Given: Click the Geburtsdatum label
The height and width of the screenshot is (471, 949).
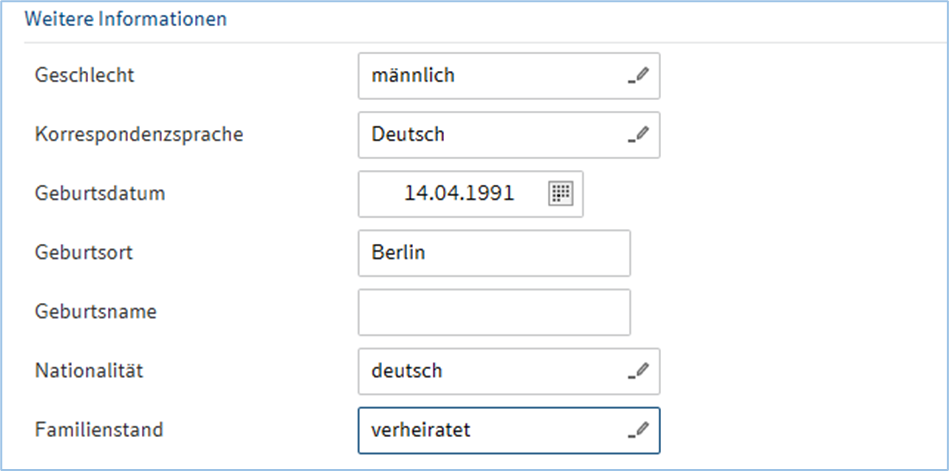Looking at the screenshot, I should pyautogui.click(x=100, y=193).
